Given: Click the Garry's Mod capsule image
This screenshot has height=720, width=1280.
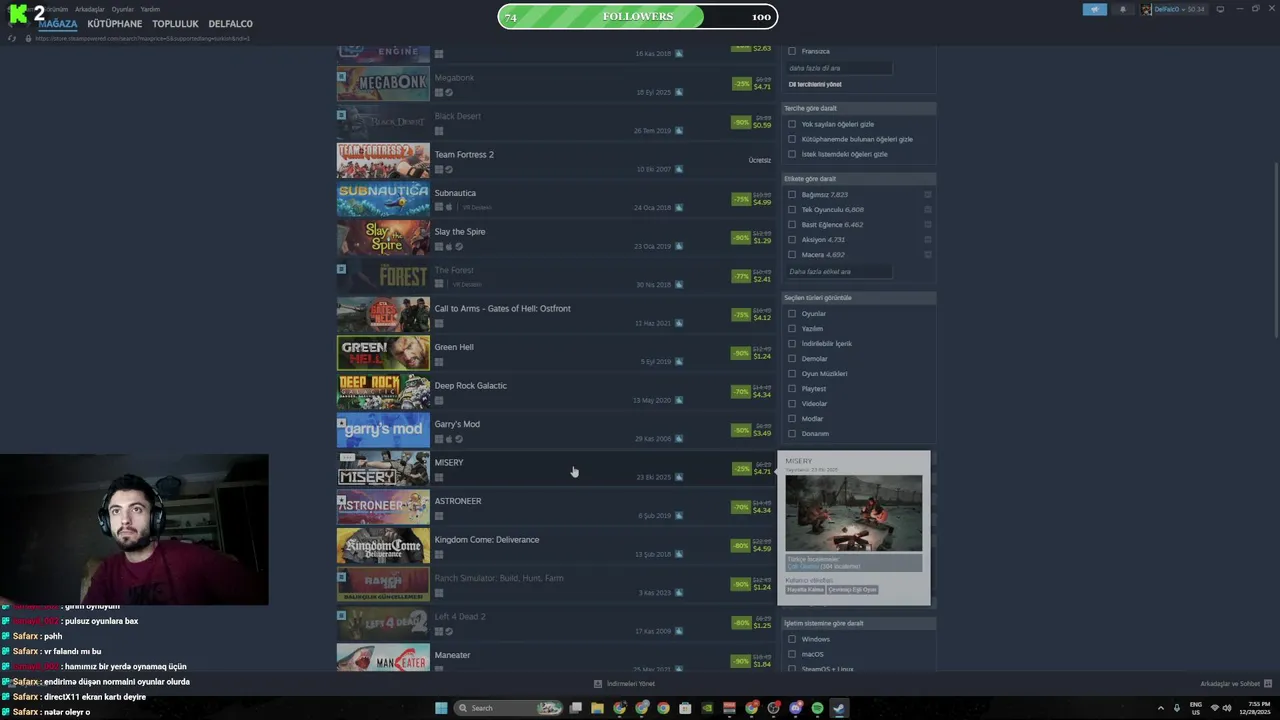Looking at the screenshot, I should [x=383, y=430].
